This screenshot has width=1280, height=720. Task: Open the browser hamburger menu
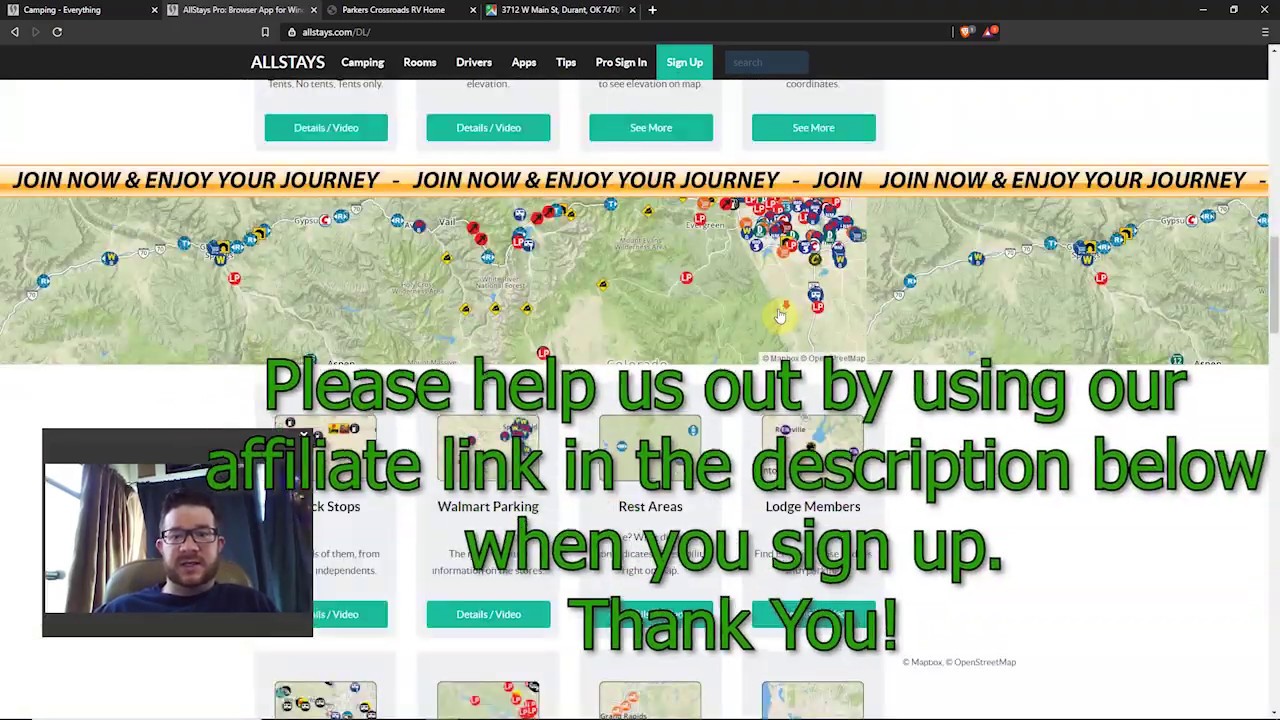pyautogui.click(x=1265, y=32)
